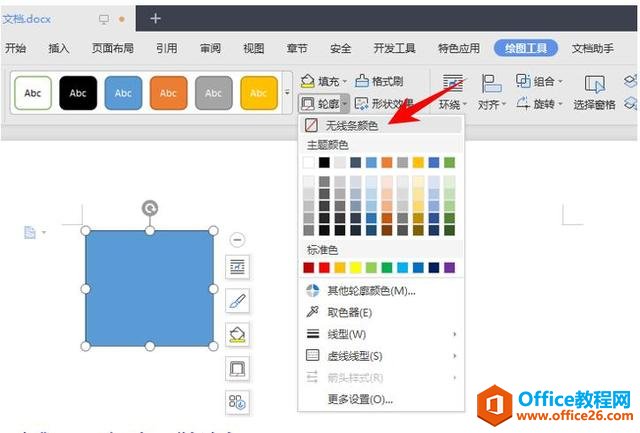Expand the Wrap (环绕) dropdown arrow

465,105
